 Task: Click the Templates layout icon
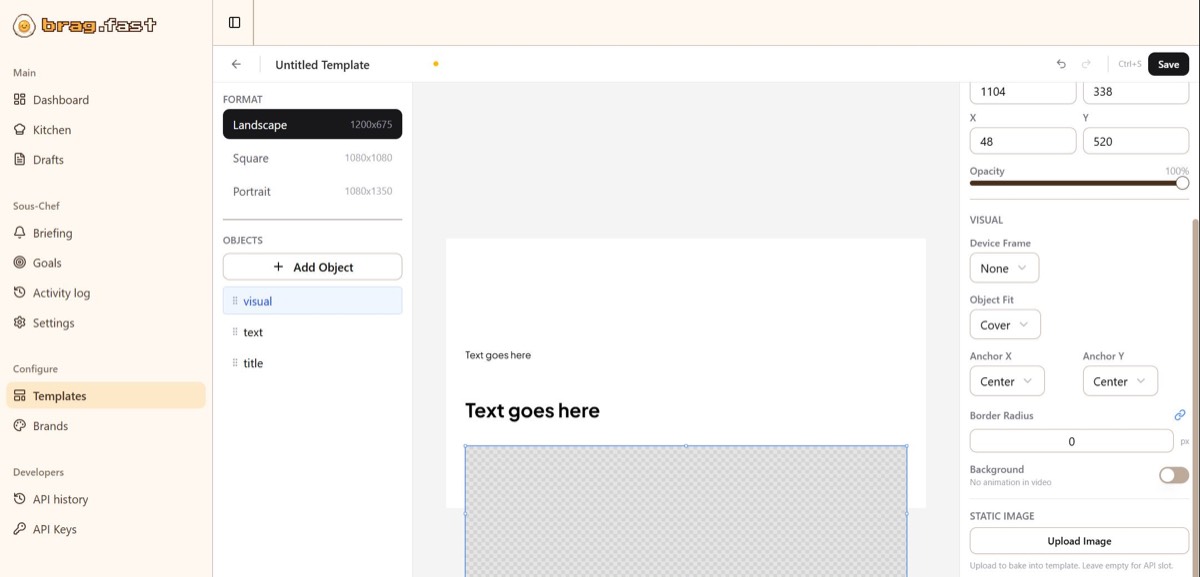pyautogui.click(x=20, y=396)
